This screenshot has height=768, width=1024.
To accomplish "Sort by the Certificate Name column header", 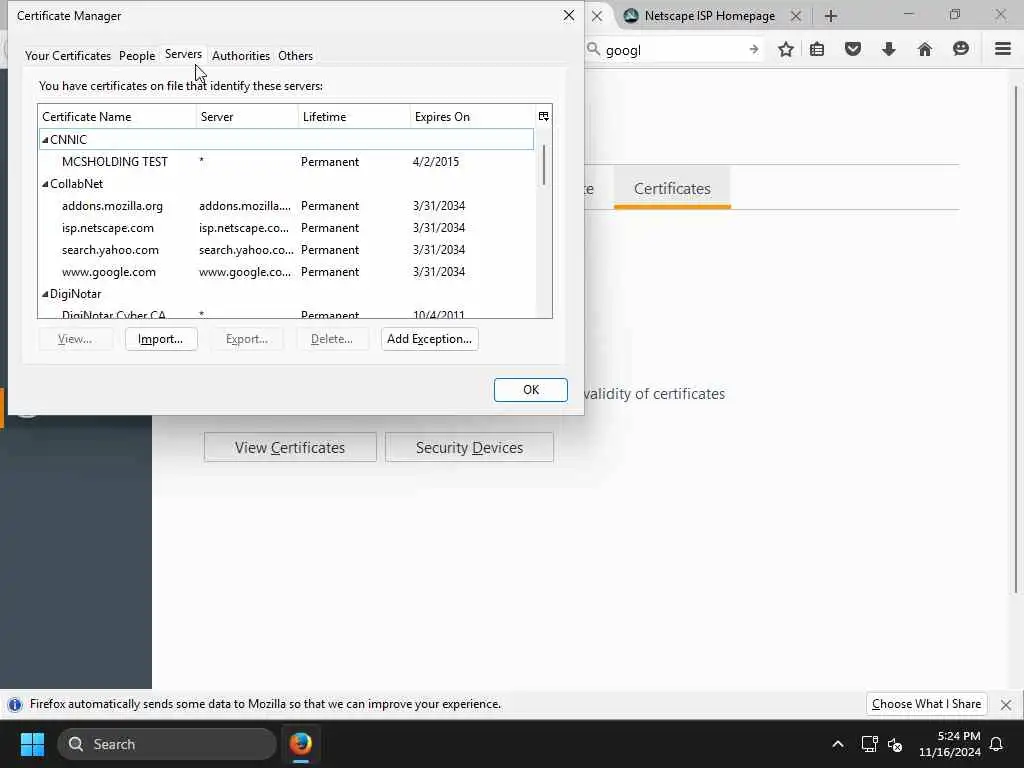I will [117, 116].
